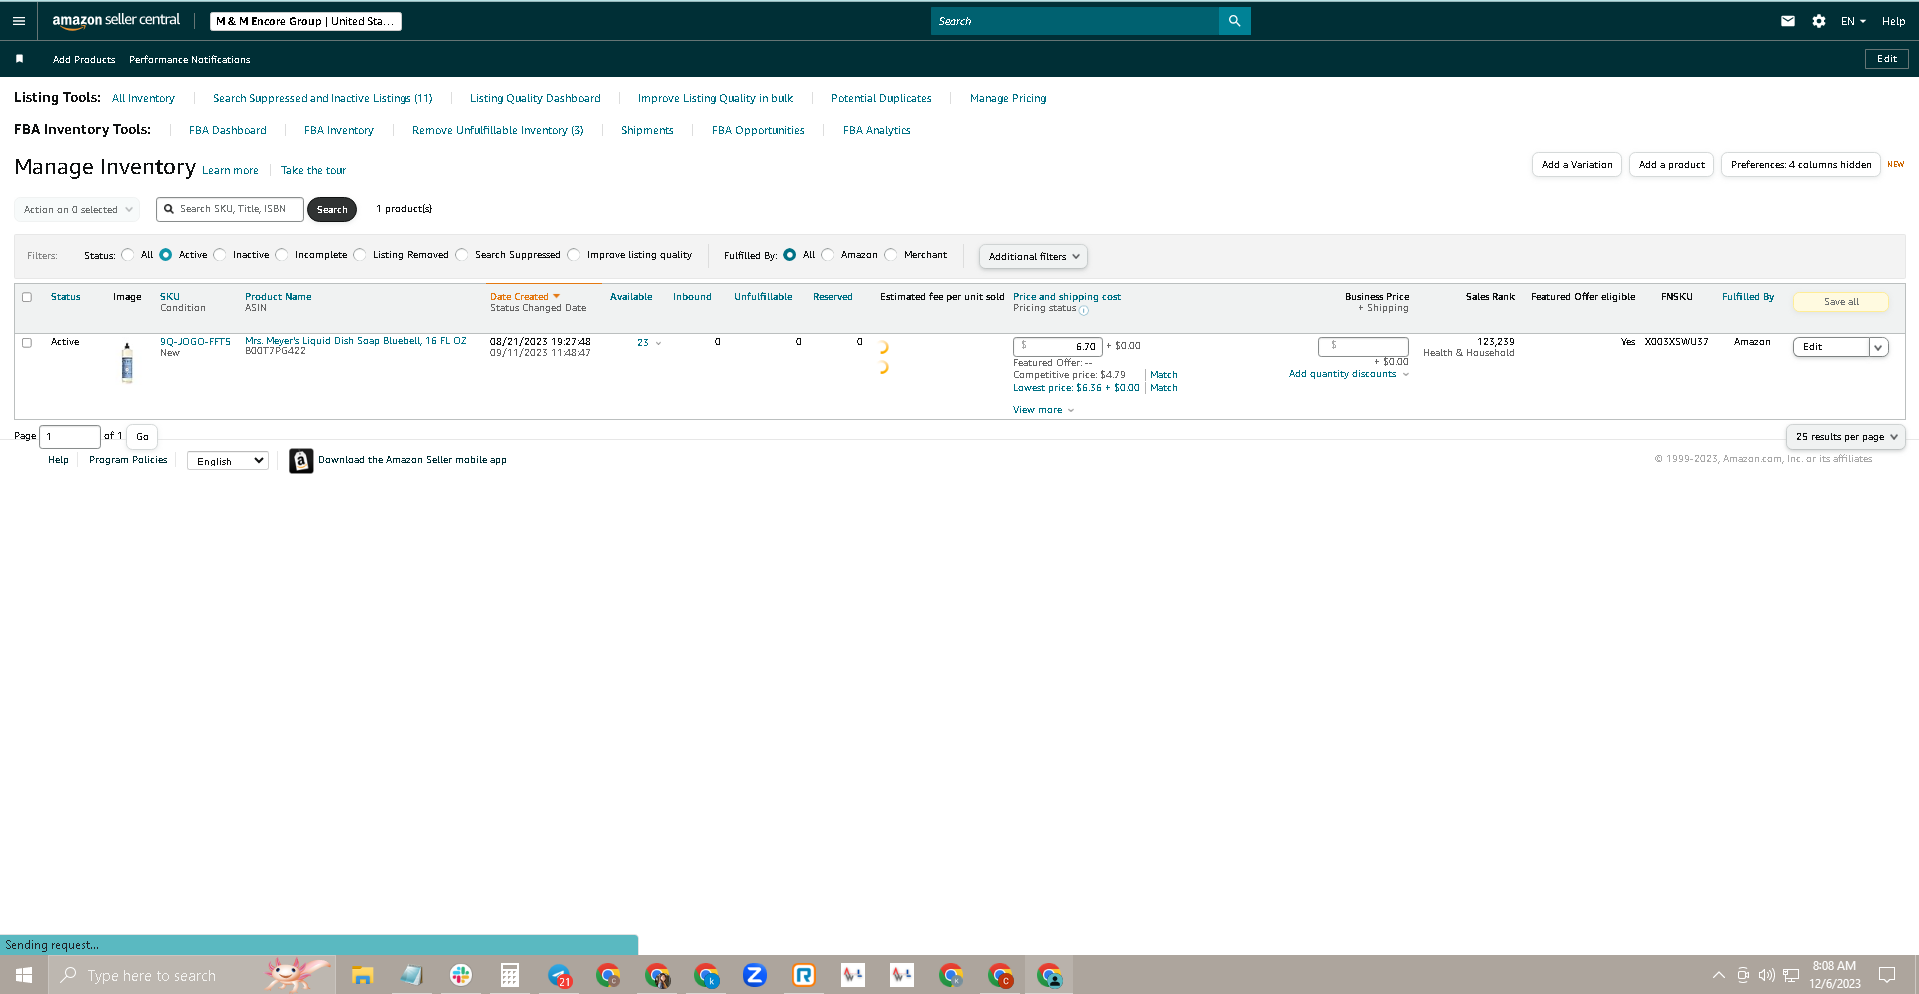Check the 9Q-JOGO-FFT5 row checkbox
The image size is (1919, 994).
(x=27, y=342)
